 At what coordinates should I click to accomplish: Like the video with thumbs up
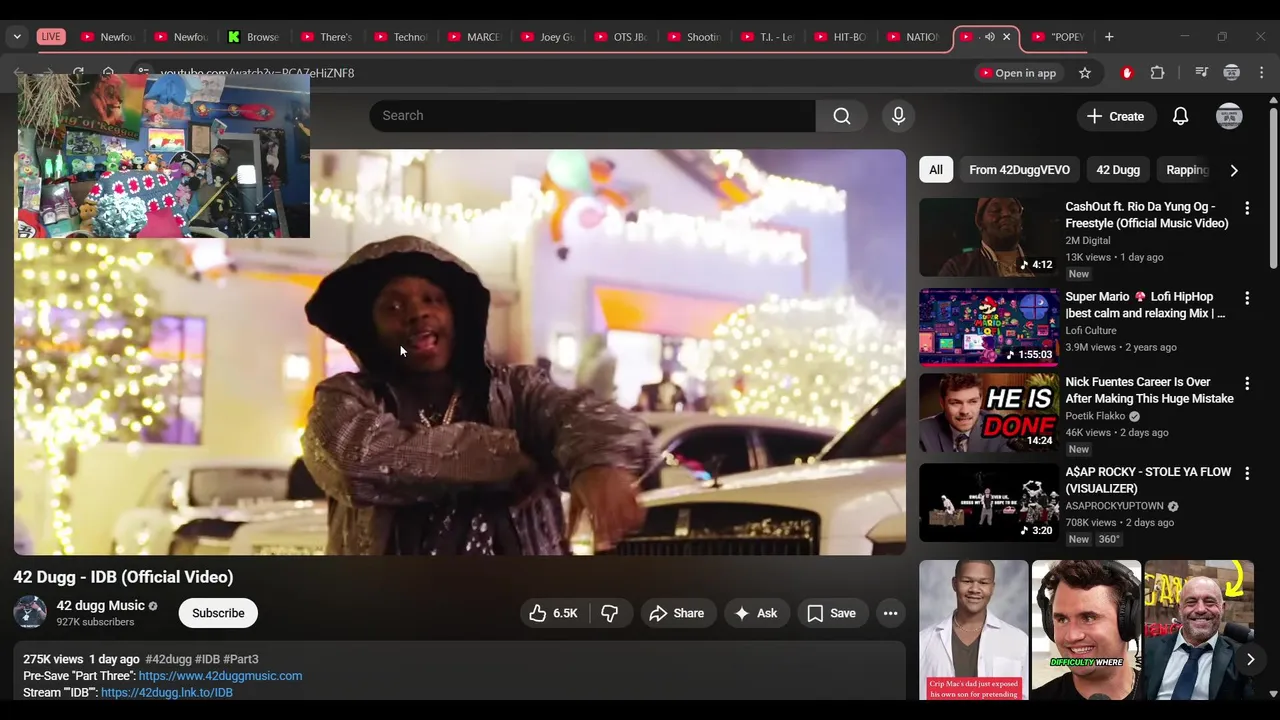pyautogui.click(x=555, y=613)
